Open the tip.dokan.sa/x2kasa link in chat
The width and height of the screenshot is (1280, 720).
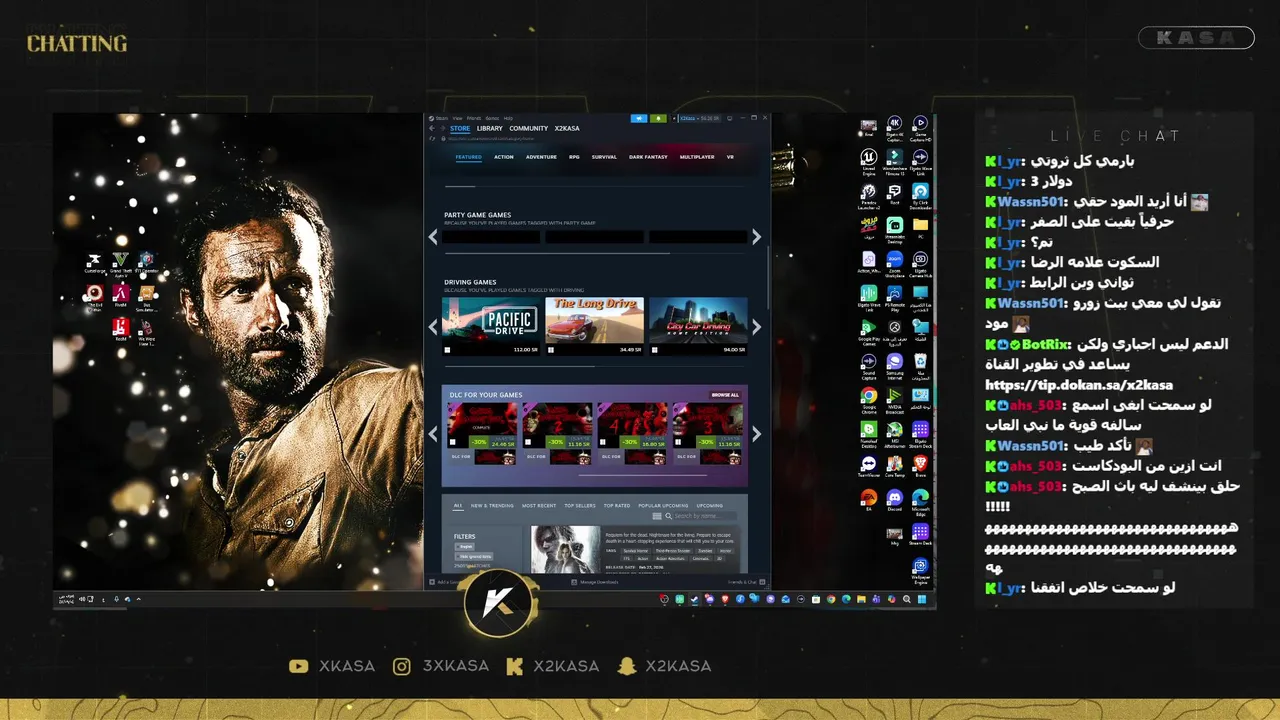point(1079,385)
